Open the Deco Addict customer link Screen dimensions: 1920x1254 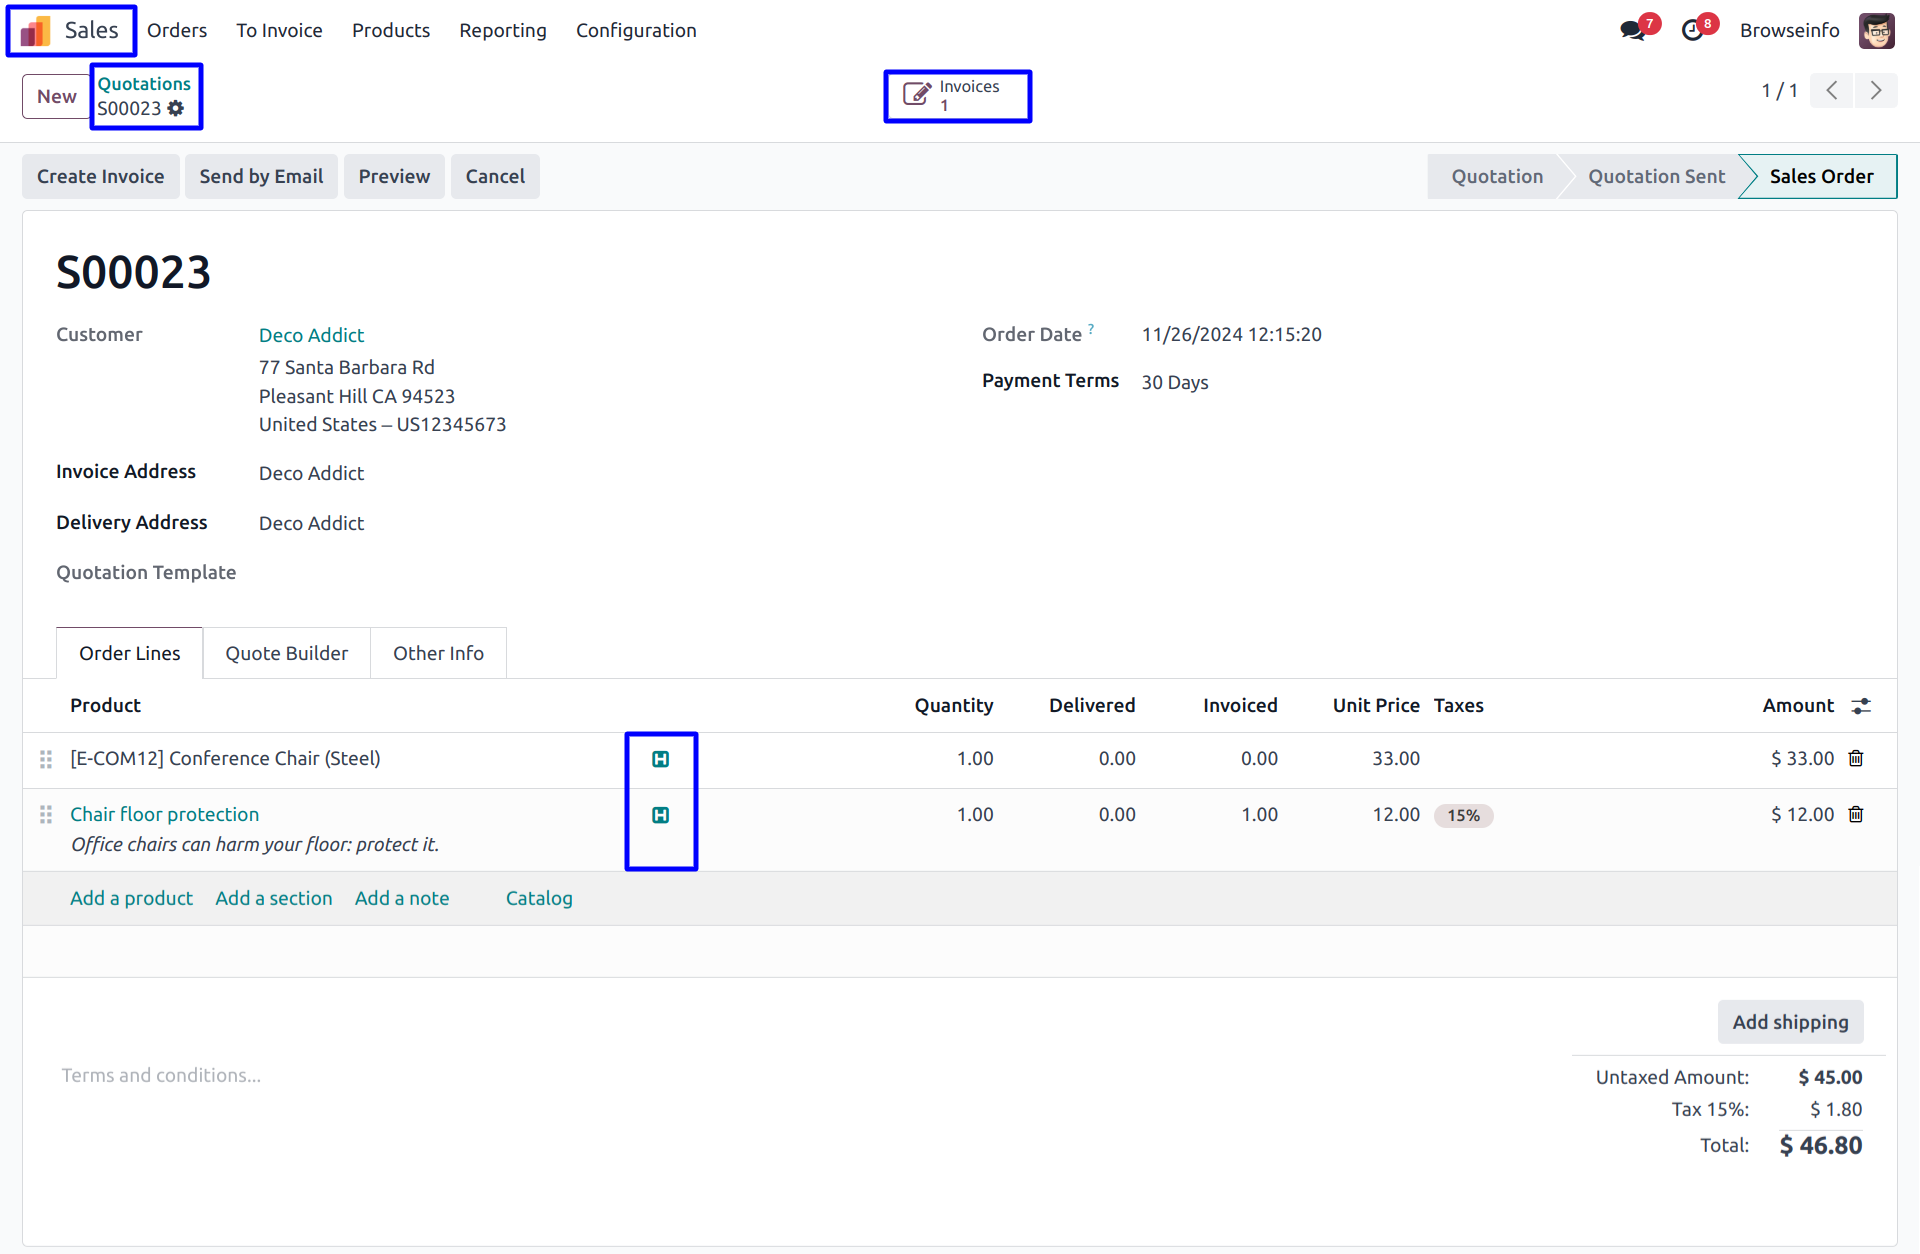(311, 335)
